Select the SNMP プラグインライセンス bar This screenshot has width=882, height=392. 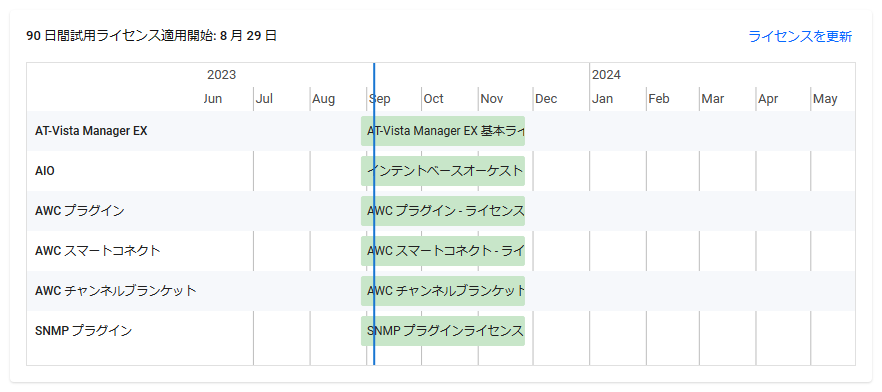[x=443, y=331]
